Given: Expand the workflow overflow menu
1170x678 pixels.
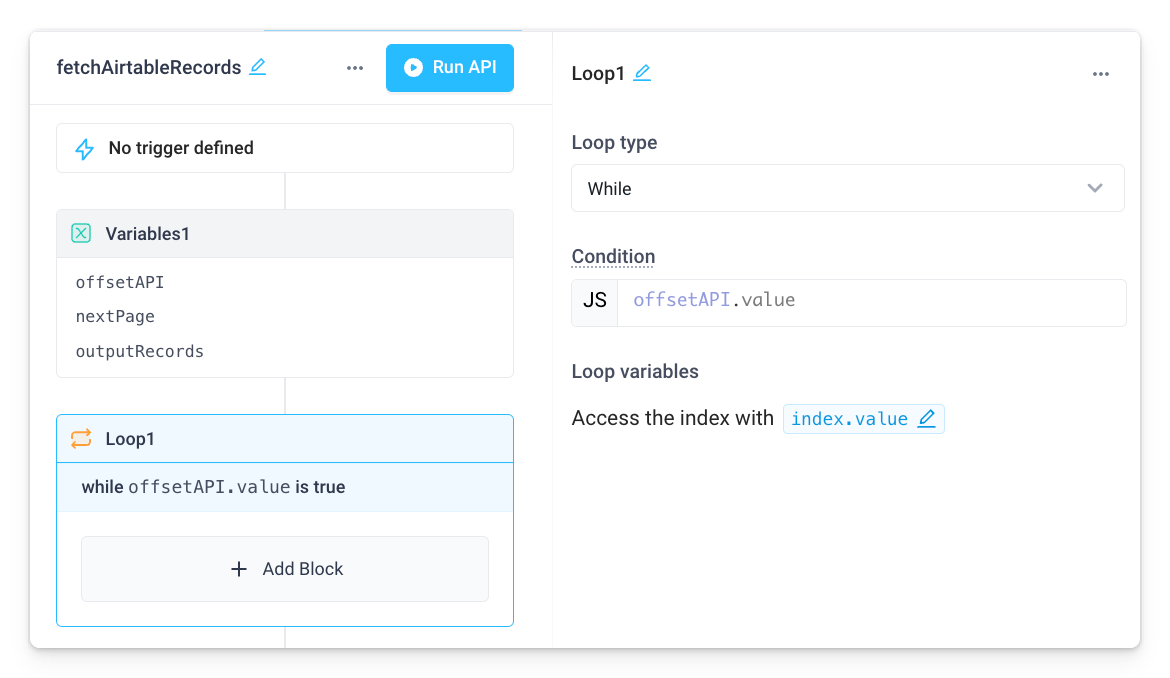Looking at the screenshot, I should [x=354, y=67].
